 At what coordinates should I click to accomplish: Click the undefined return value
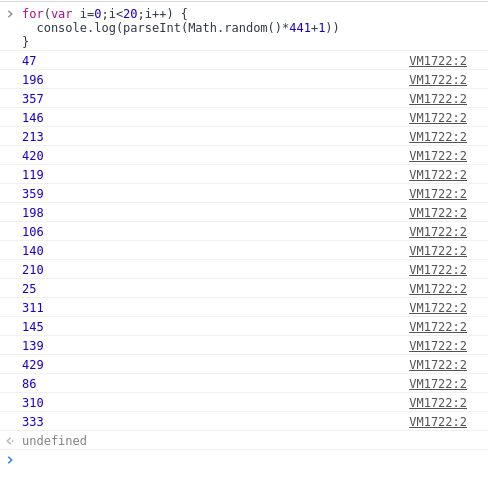54,441
